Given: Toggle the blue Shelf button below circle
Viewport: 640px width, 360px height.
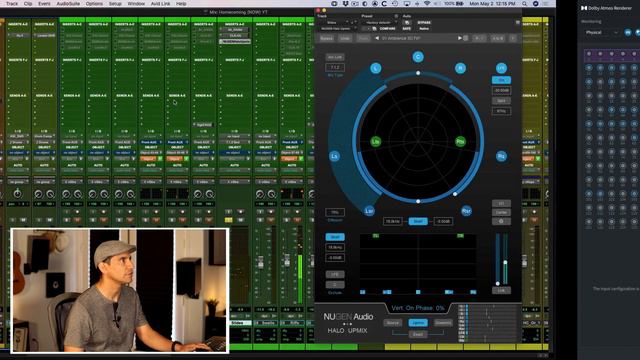Looking at the screenshot, I should click(x=418, y=221).
